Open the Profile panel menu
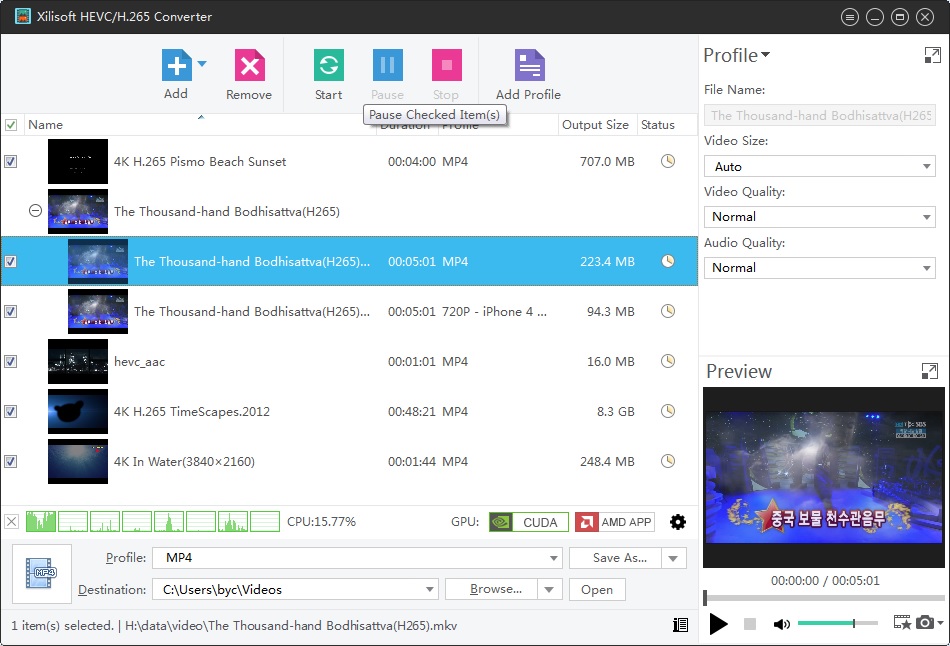950x646 pixels. tap(763, 56)
